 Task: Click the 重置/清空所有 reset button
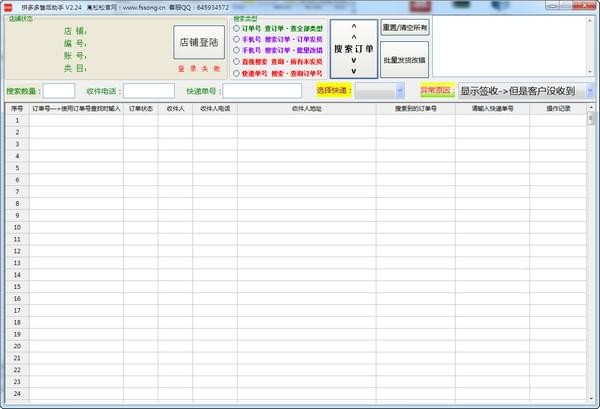pyautogui.click(x=405, y=28)
